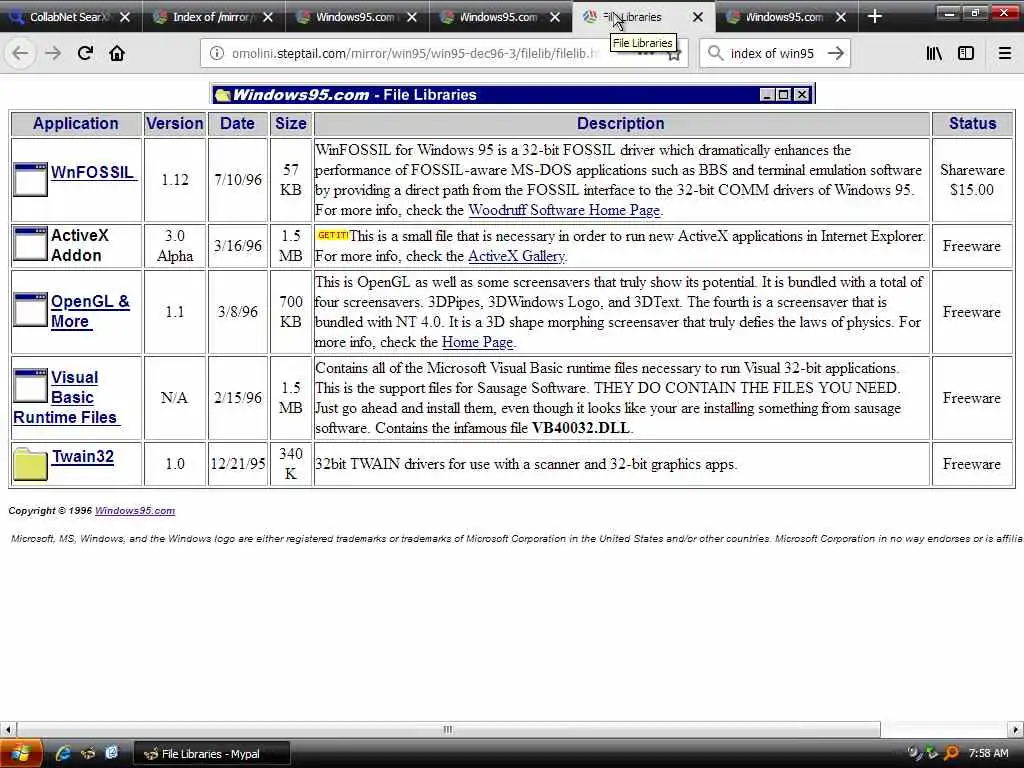1024x768 pixels.
Task: Click the taskbar clock showing 7:58 AM
Action: (x=988, y=754)
